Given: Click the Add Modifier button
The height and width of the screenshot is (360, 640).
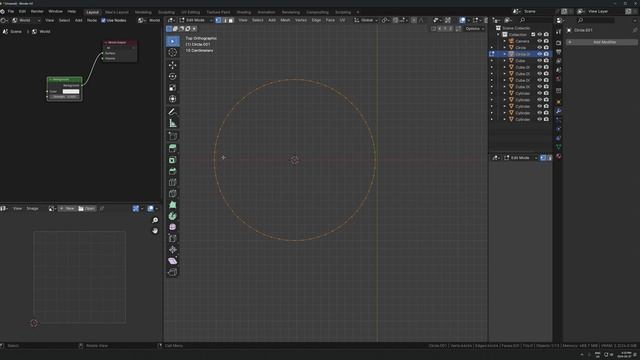Looking at the screenshot, I should point(602,42).
